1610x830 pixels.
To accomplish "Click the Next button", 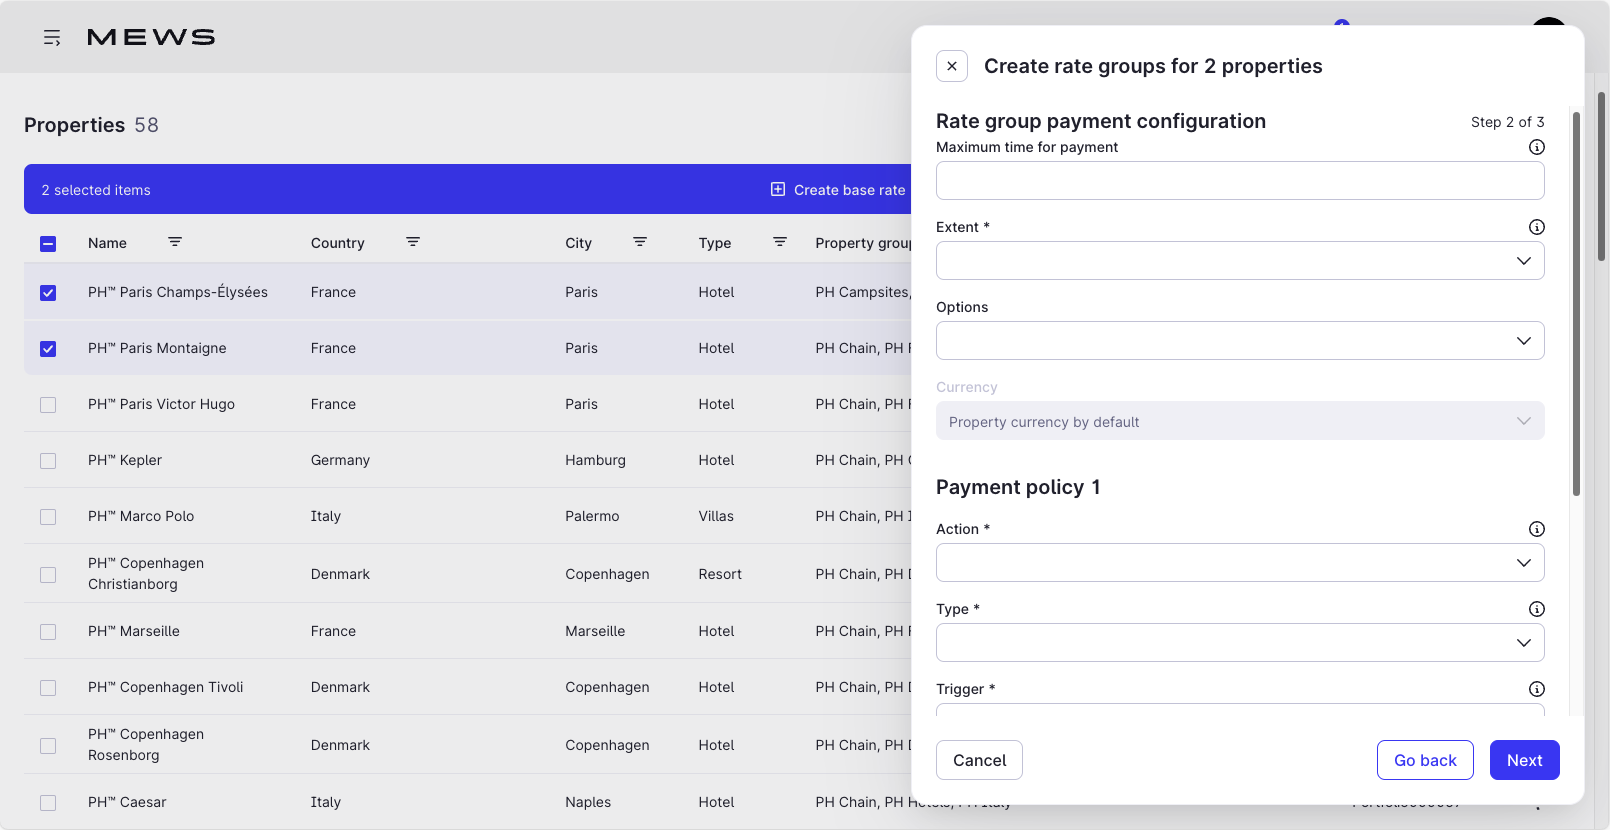I will coord(1525,760).
